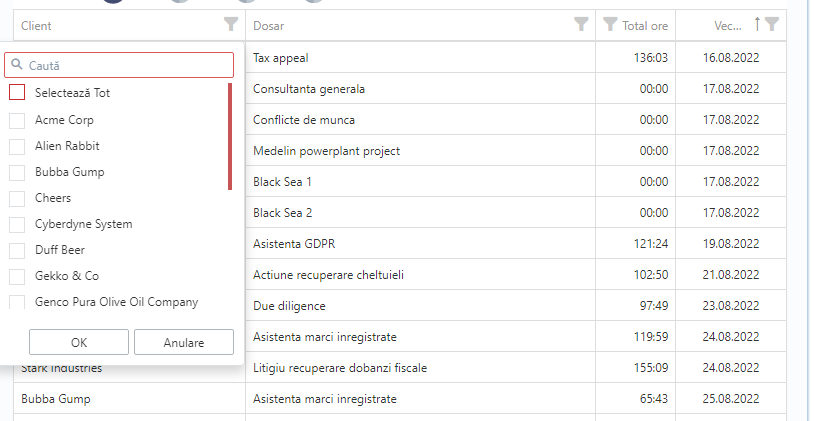Check the Acme Corp checkbox
Image resolution: width=814 pixels, height=421 pixels.
tap(17, 120)
